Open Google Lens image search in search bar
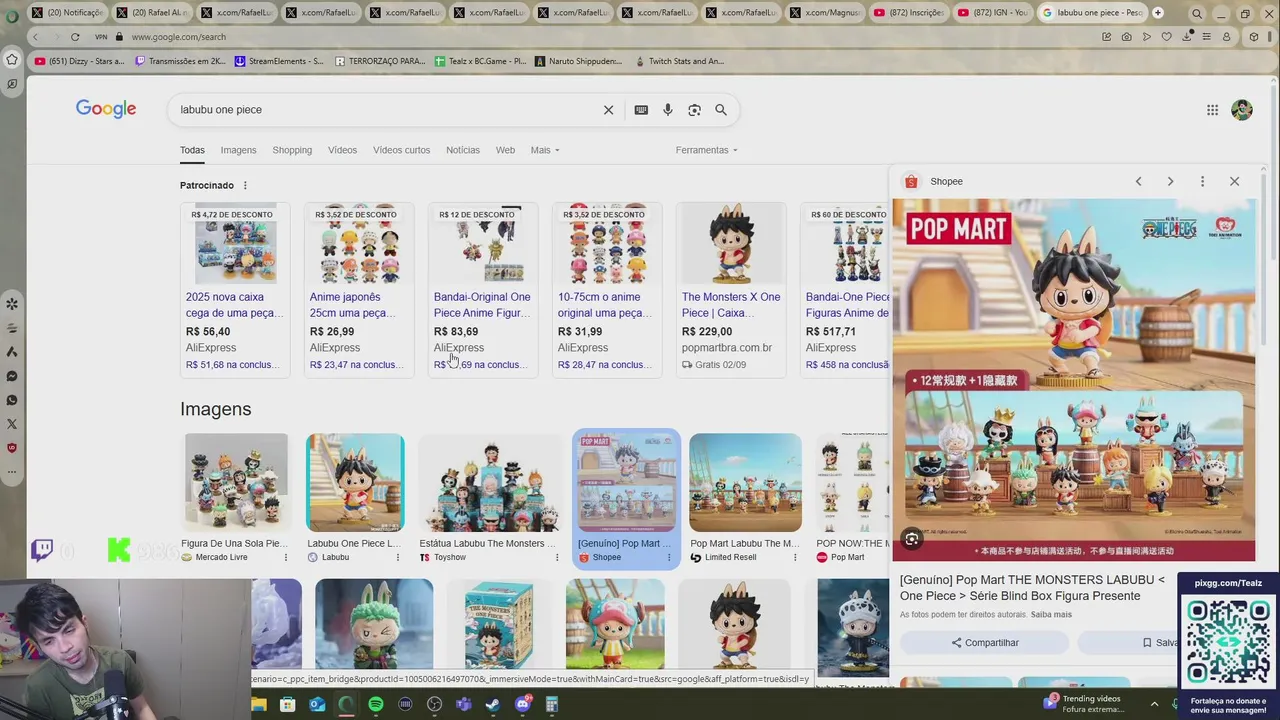 694,110
